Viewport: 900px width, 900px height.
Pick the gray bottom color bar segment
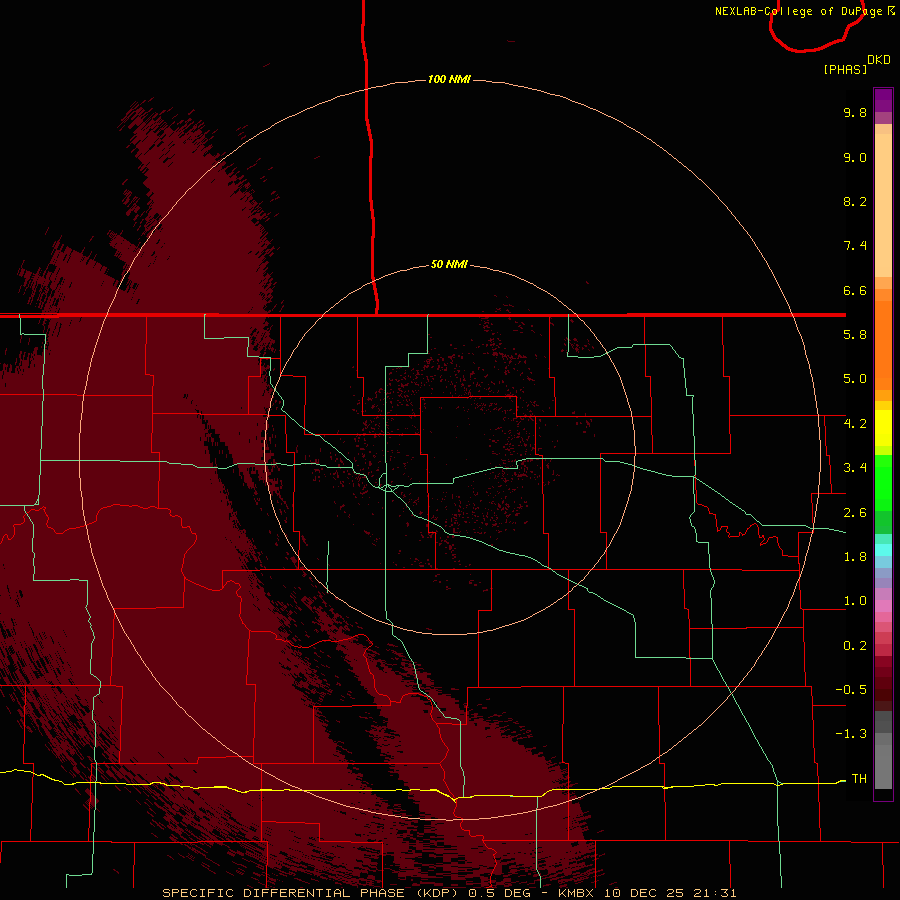pyautogui.click(x=883, y=766)
